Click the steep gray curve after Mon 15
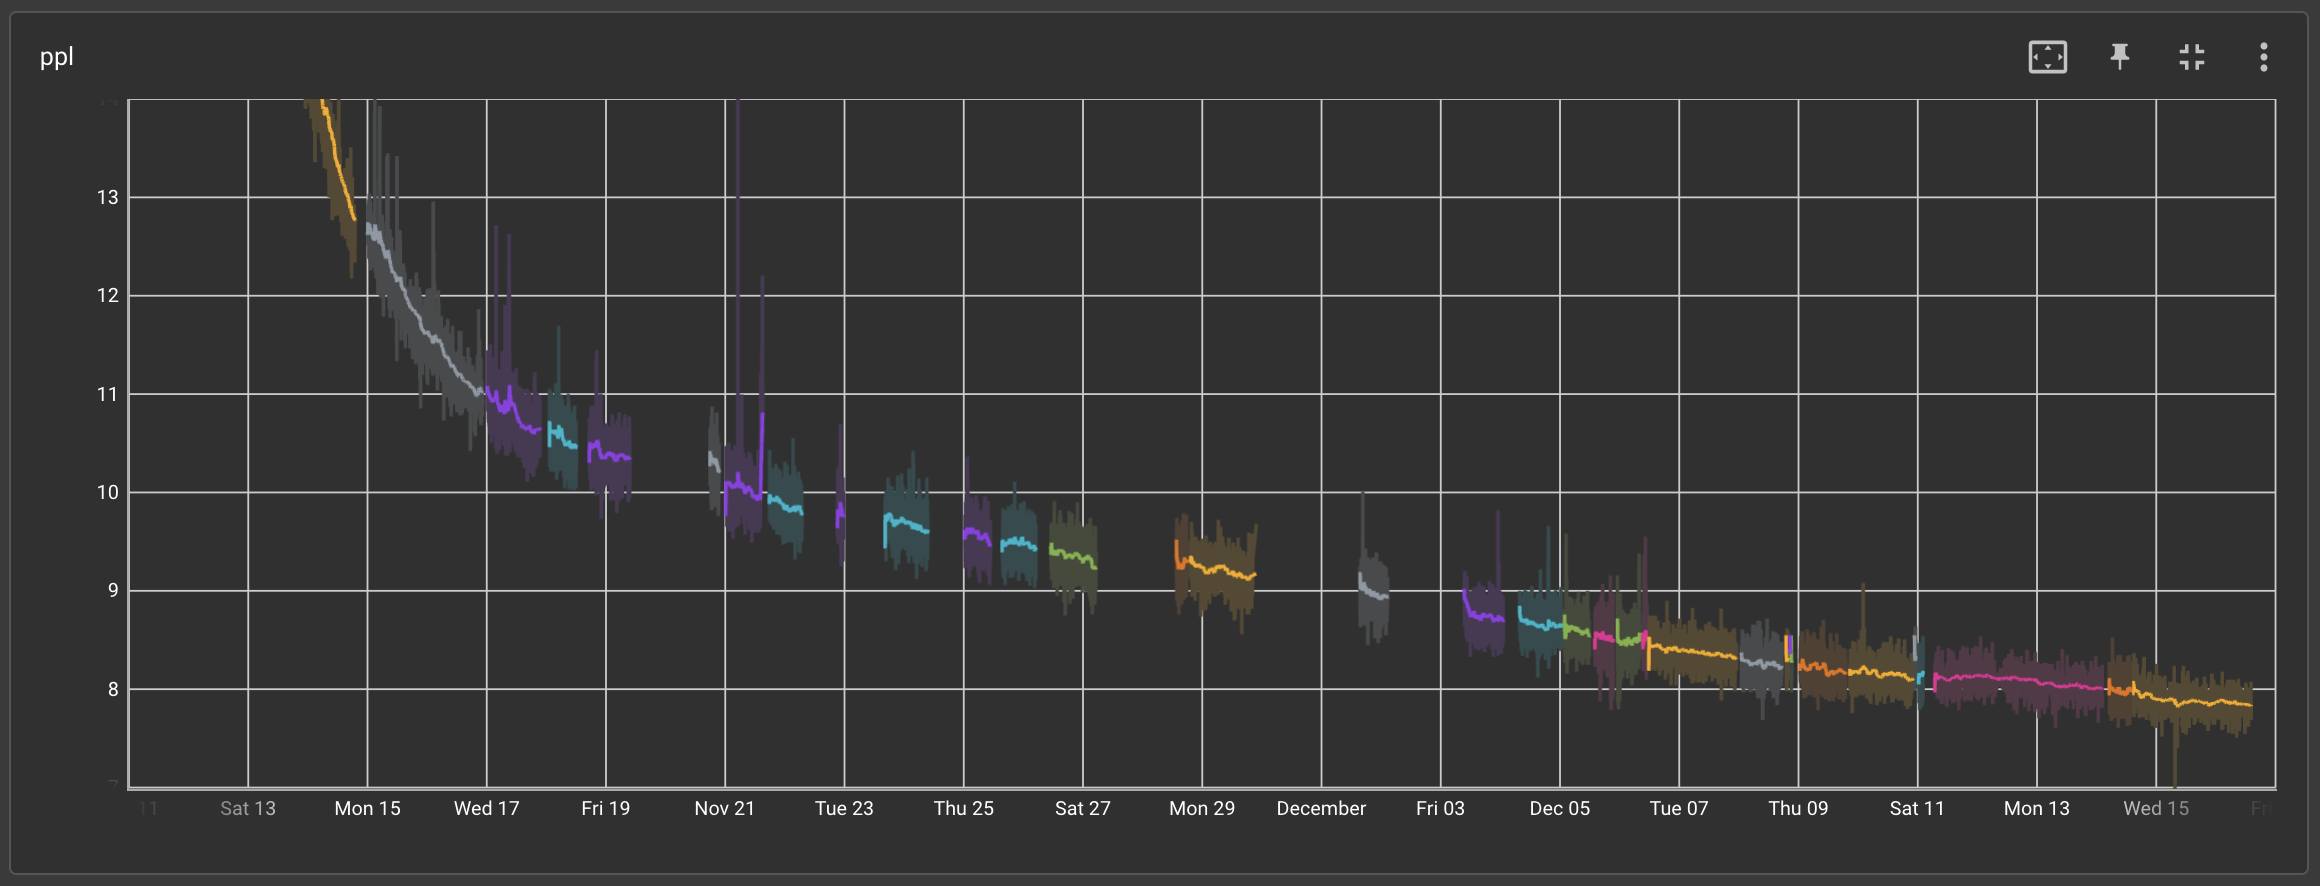The width and height of the screenshot is (2320, 886). (x=420, y=320)
